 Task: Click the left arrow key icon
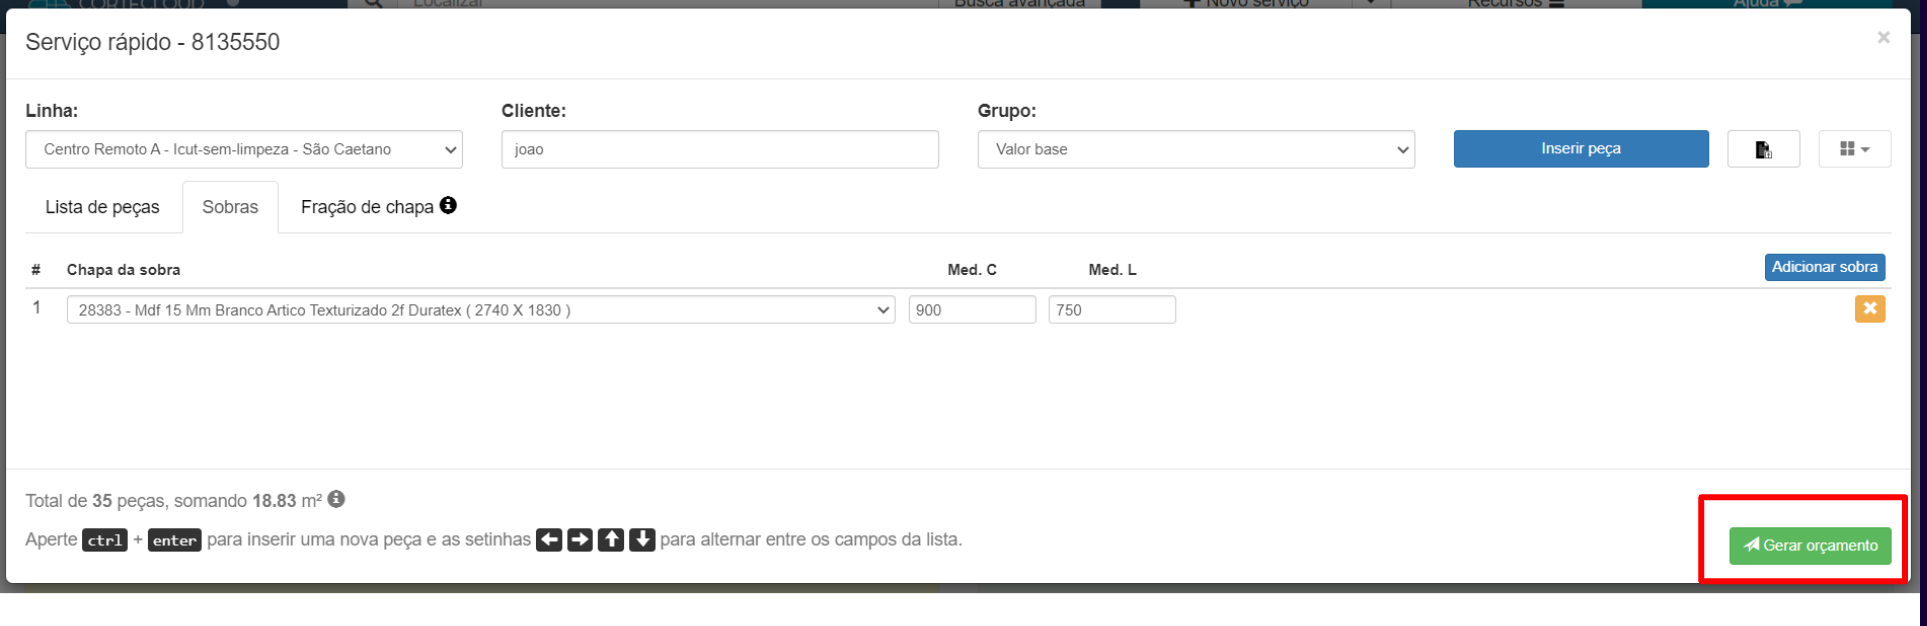click(x=549, y=540)
